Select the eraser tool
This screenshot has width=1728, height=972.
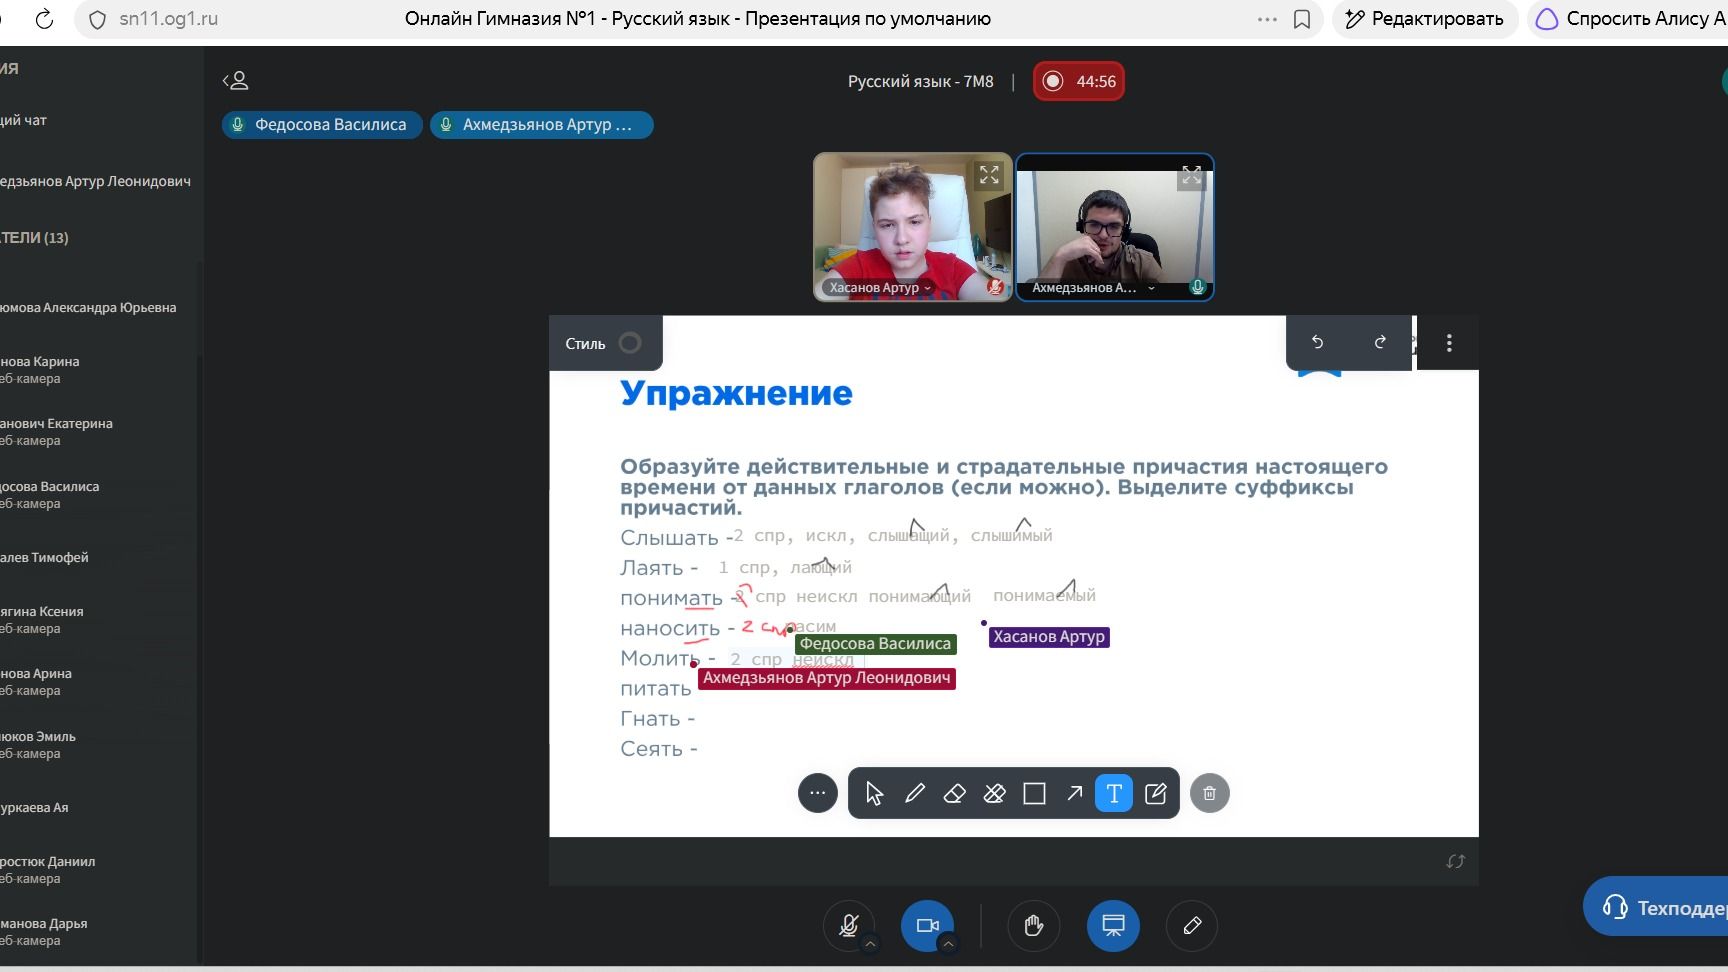954,794
